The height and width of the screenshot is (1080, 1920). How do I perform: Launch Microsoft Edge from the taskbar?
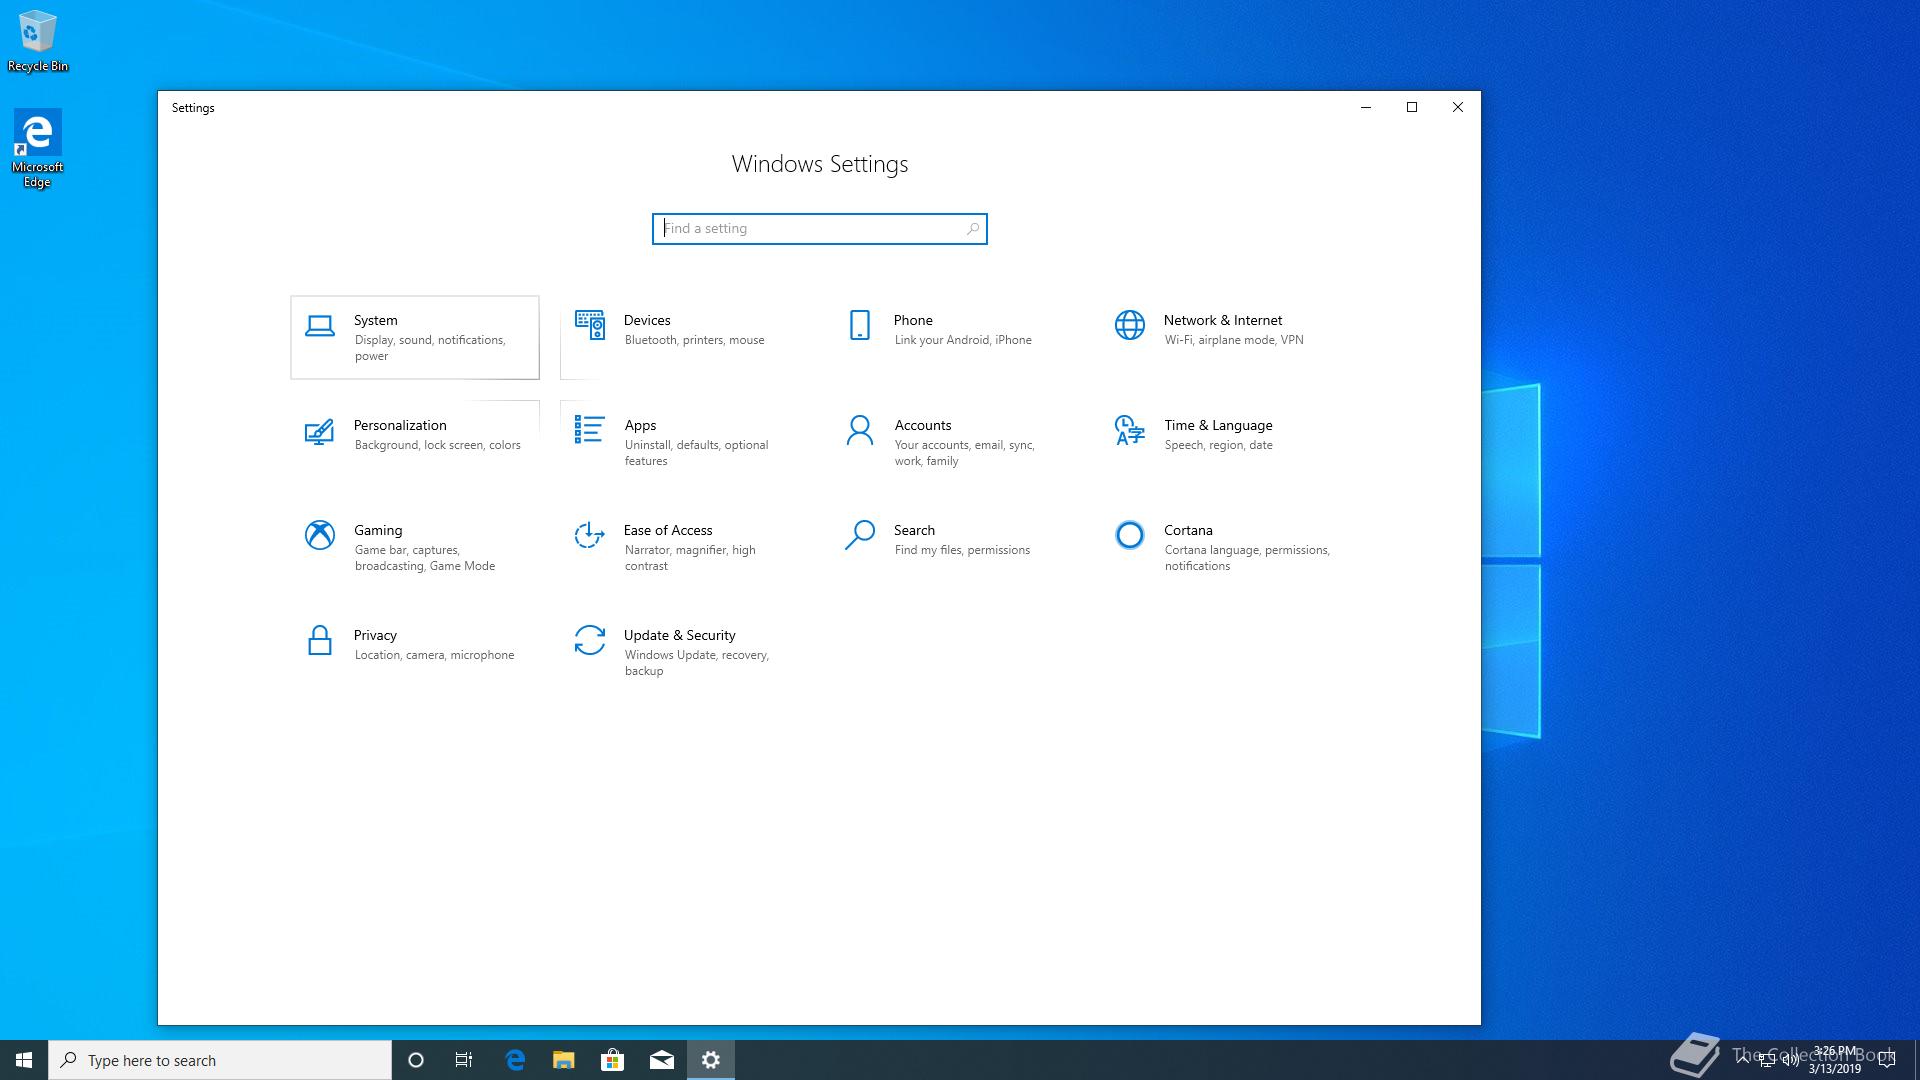point(515,1060)
